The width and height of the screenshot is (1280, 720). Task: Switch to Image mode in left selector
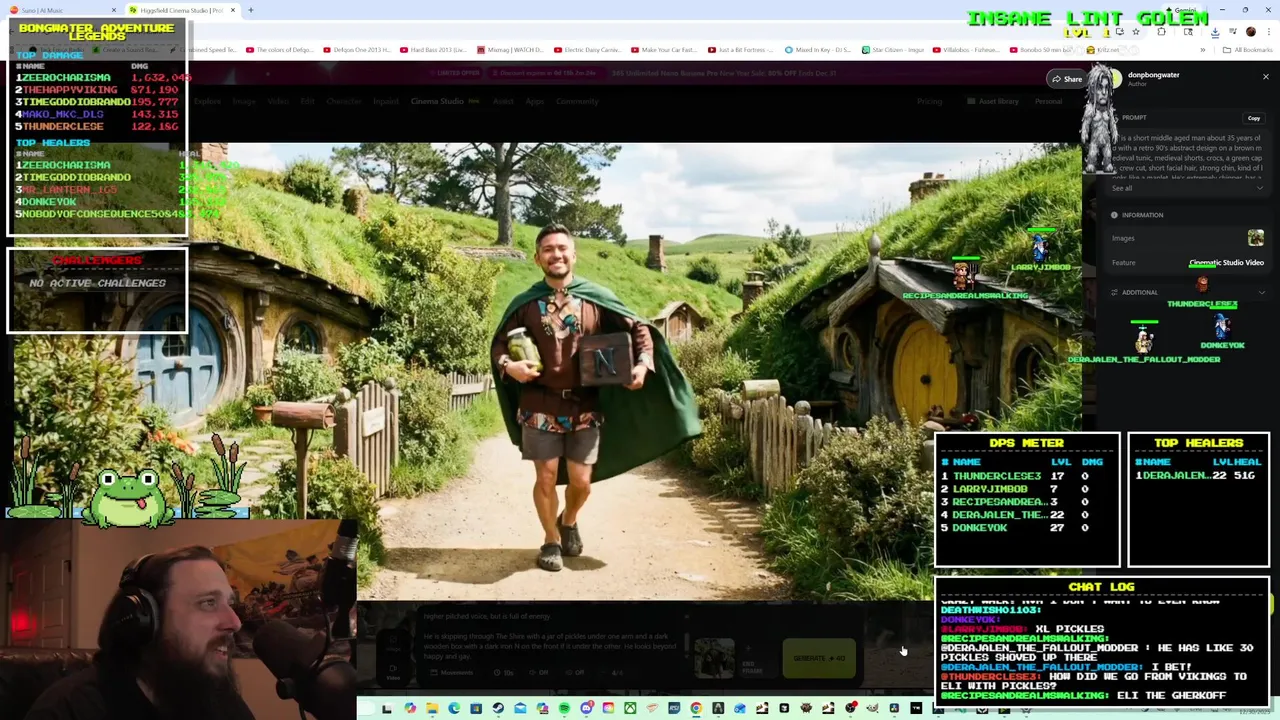[393, 644]
